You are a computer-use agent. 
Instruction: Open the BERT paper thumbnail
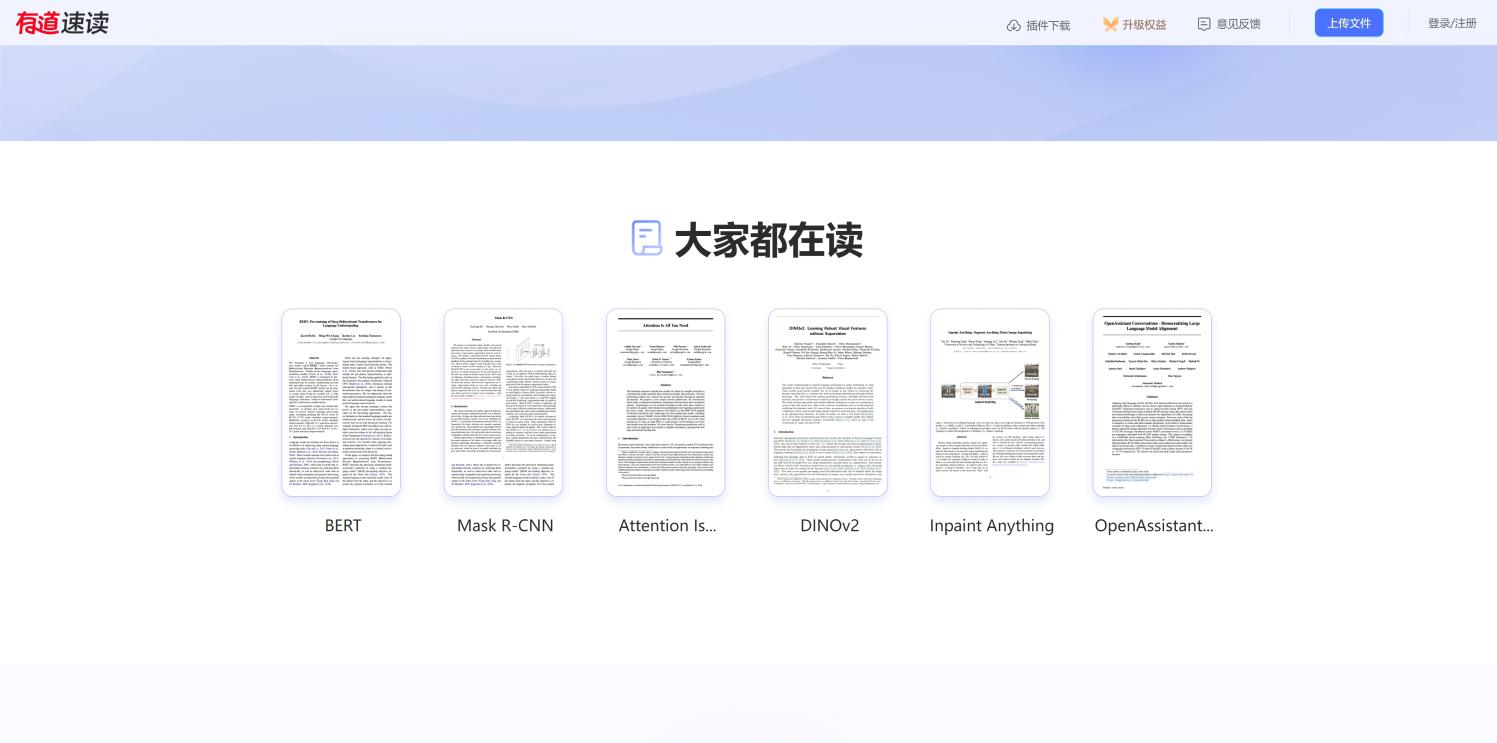coord(341,402)
